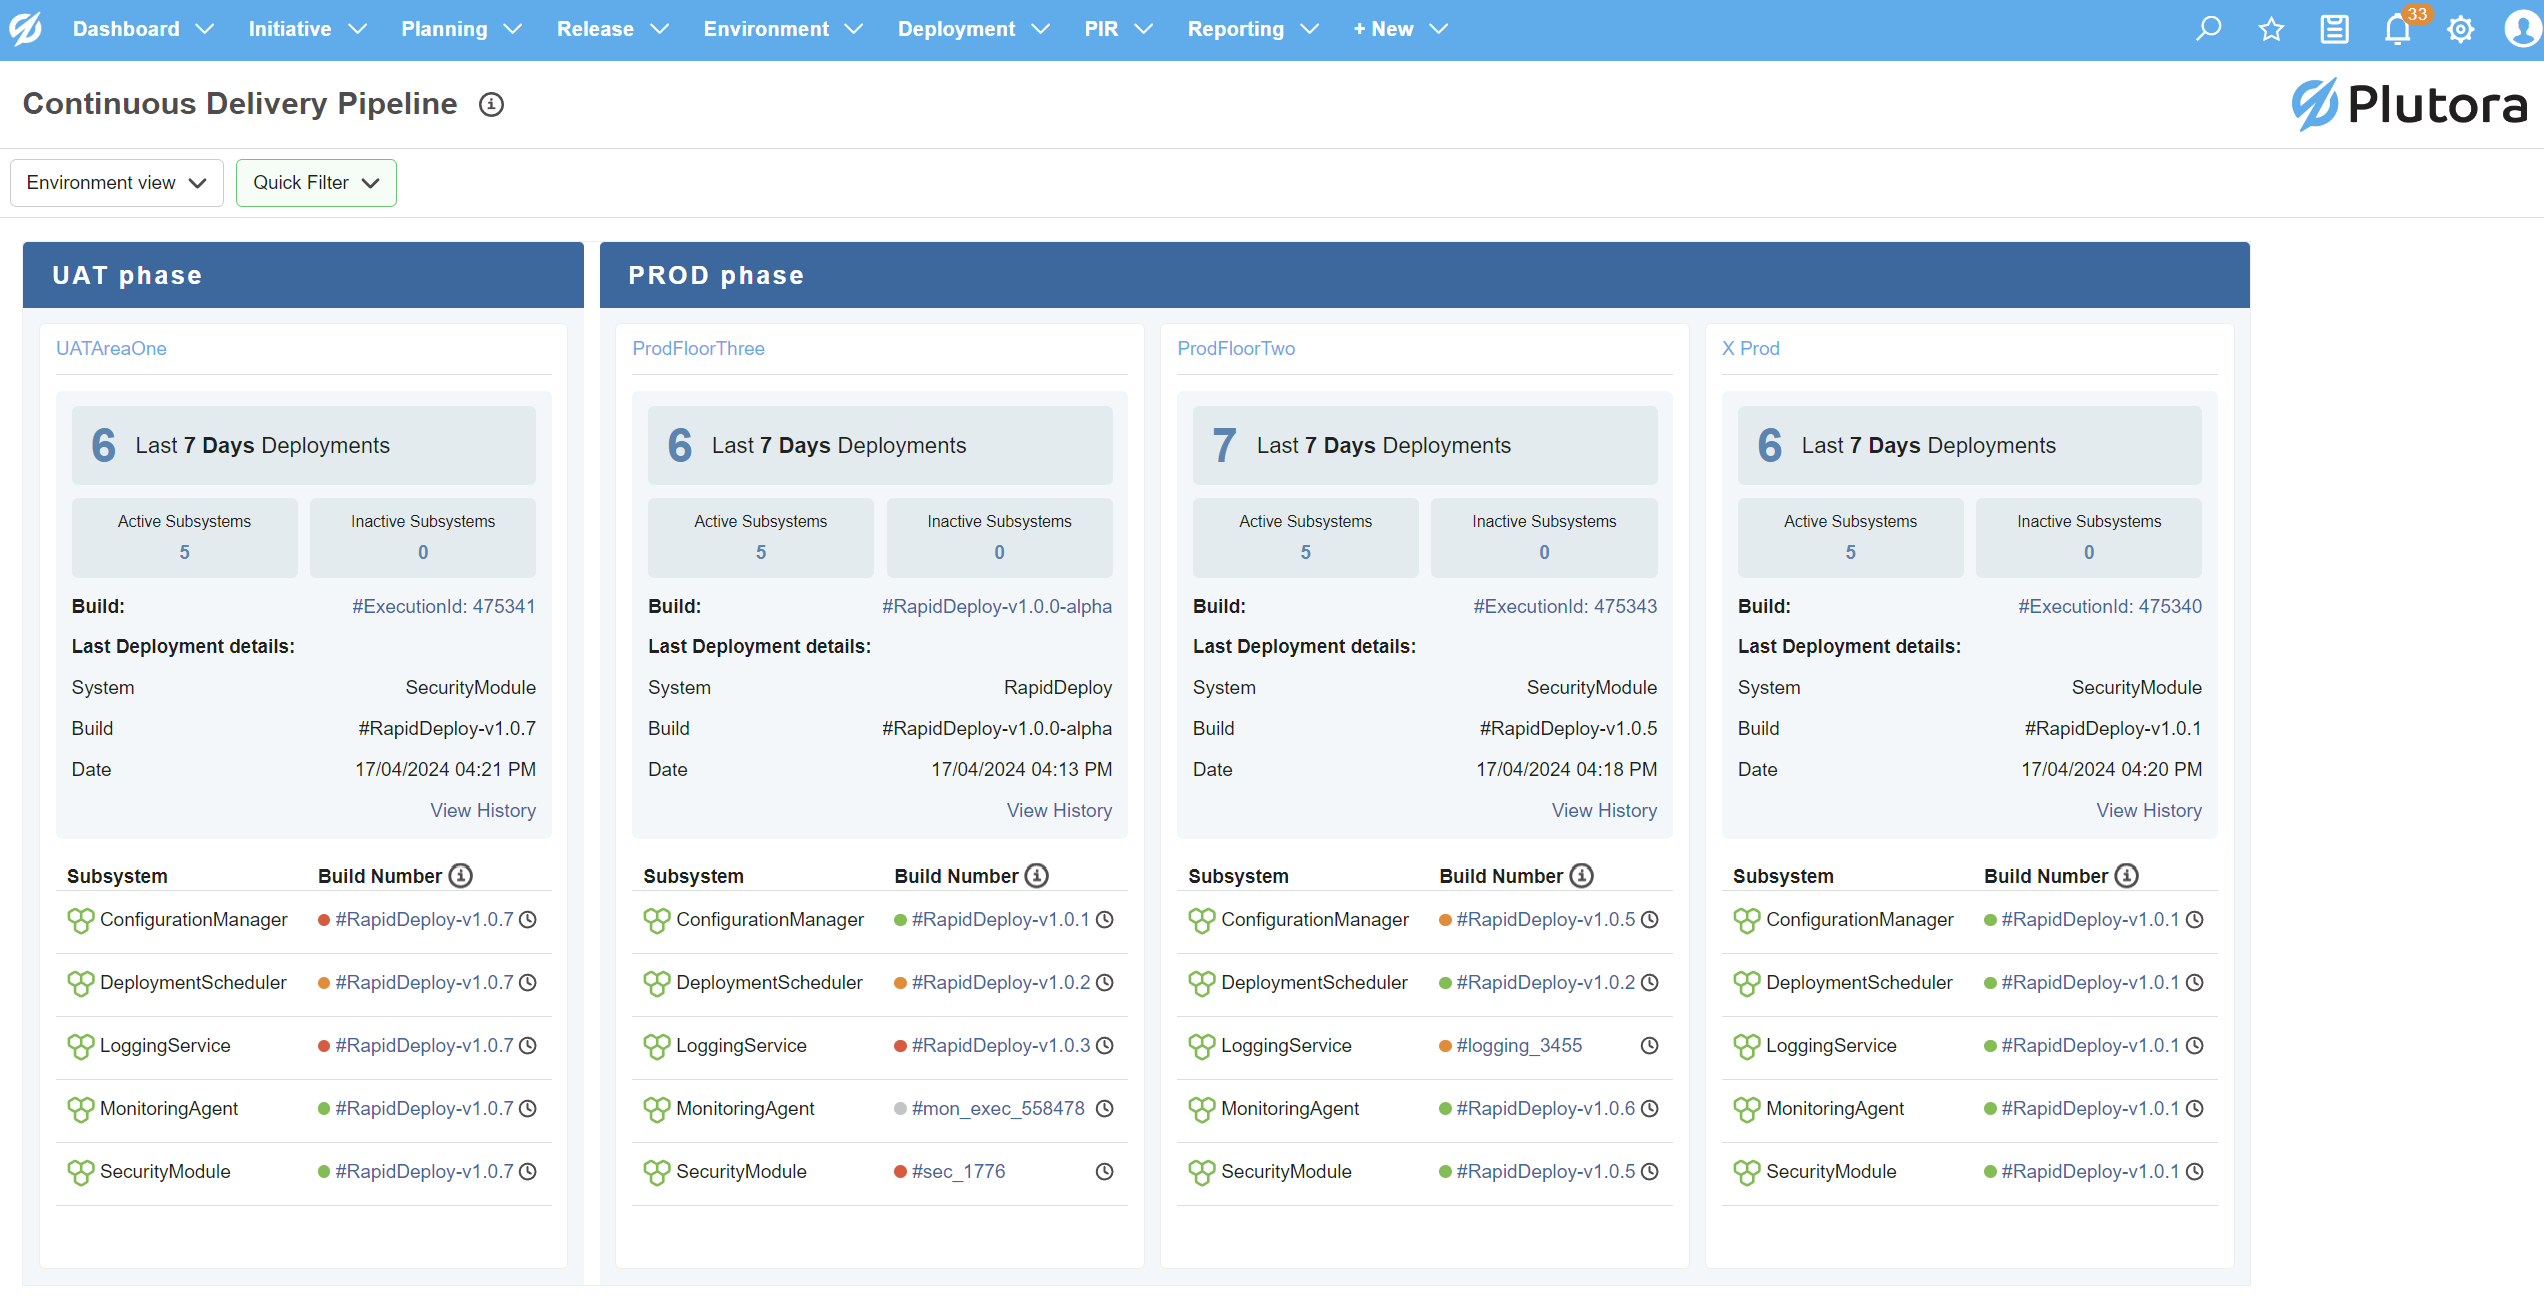Screen dimensions: 2544x1296
Task: Click the search magnifier icon in the header
Action: click(x=2208, y=29)
